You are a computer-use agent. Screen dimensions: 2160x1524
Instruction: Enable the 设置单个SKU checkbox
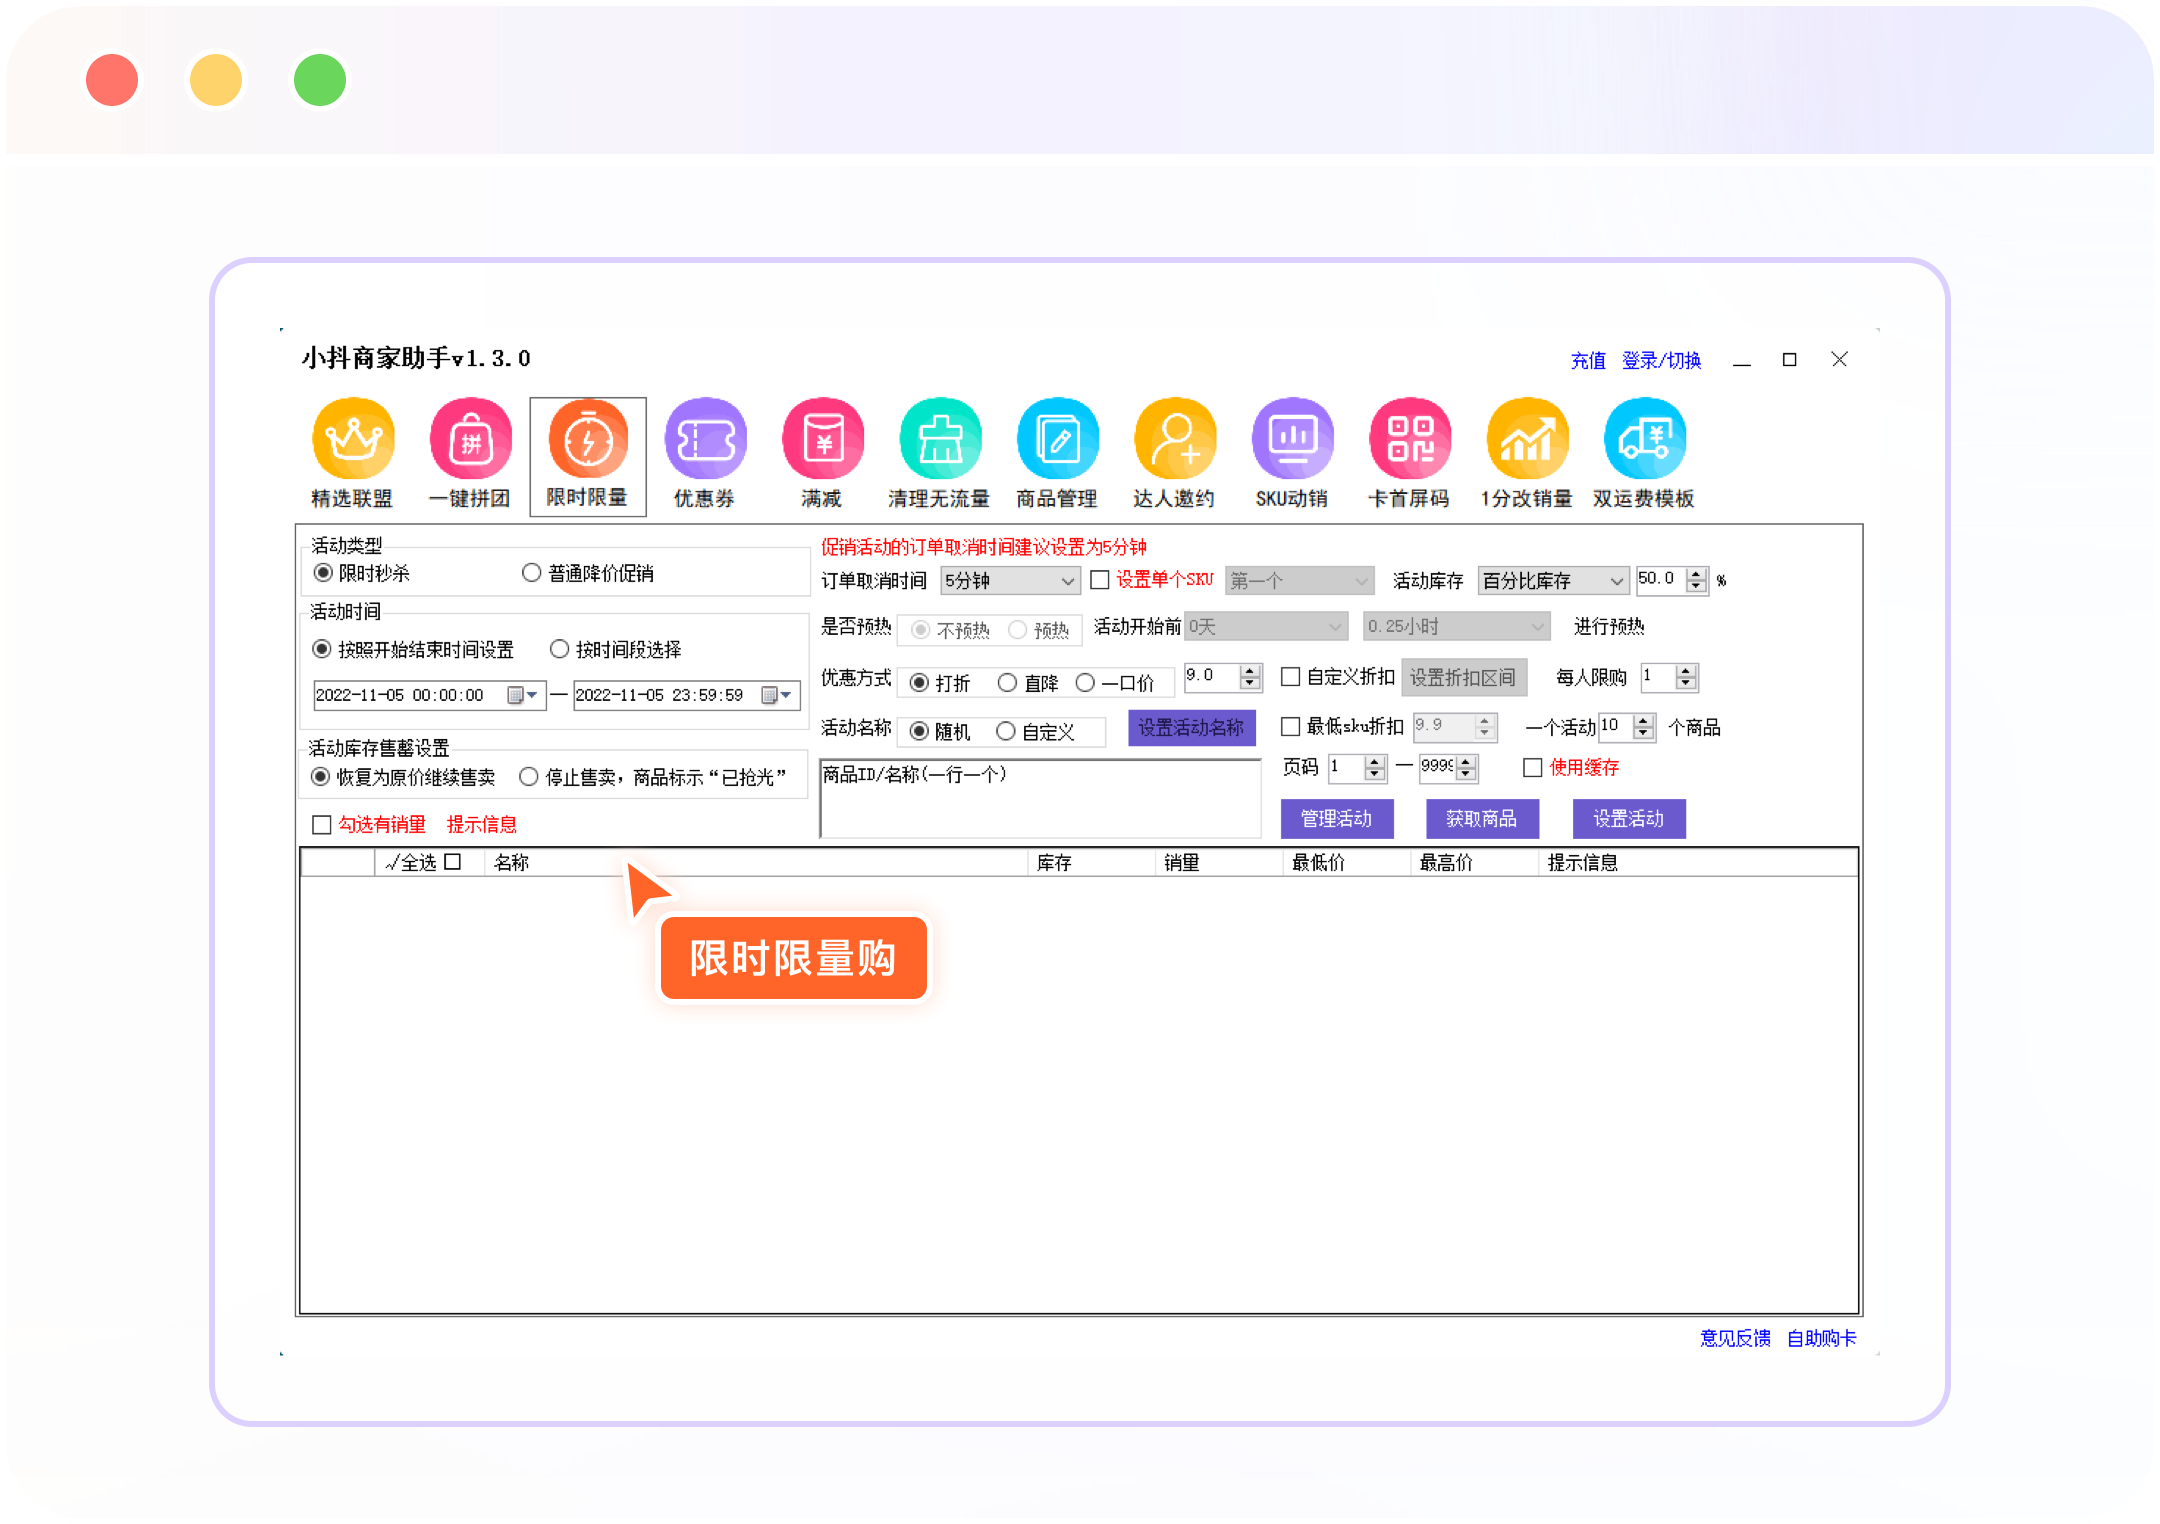click(x=1100, y=580)
